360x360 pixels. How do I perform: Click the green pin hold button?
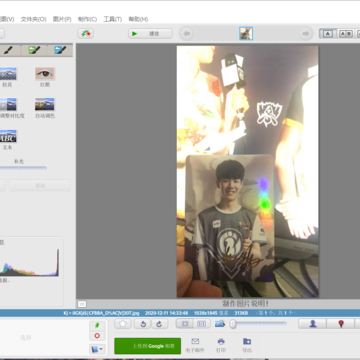click(x=97, y=325)
